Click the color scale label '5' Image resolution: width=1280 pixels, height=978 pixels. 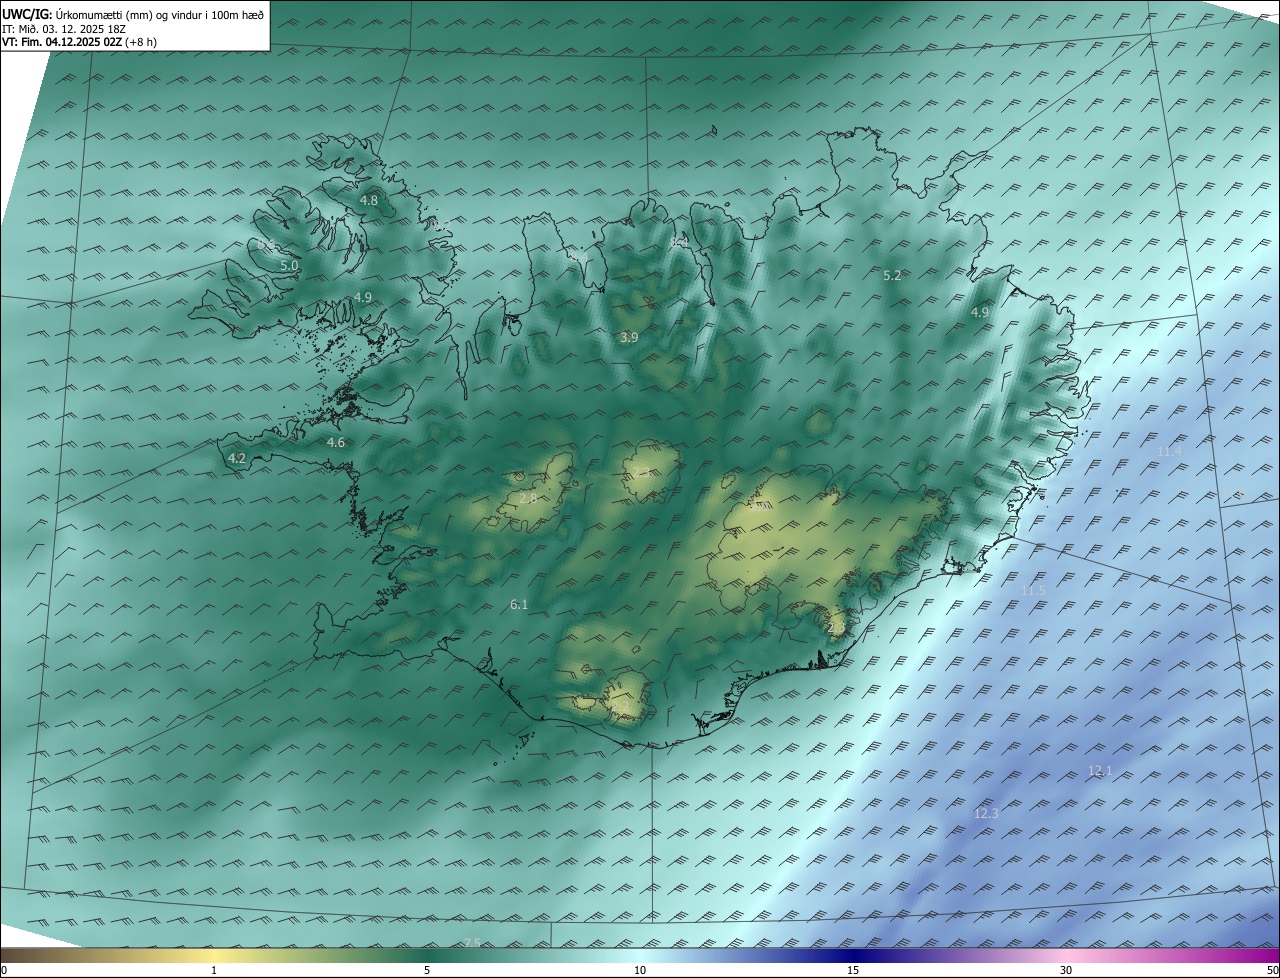tap(427, 971)
